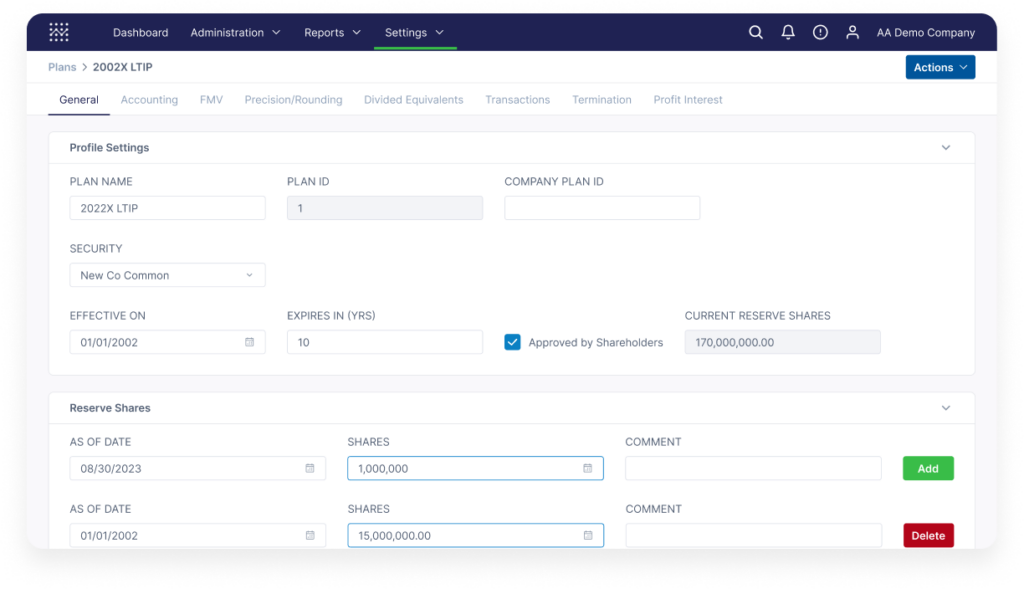Viewport: 1024px width, 589px height.
Task: Delete the 01/01/2002 reserve shares entry
Action: click(x=928, y=535)
